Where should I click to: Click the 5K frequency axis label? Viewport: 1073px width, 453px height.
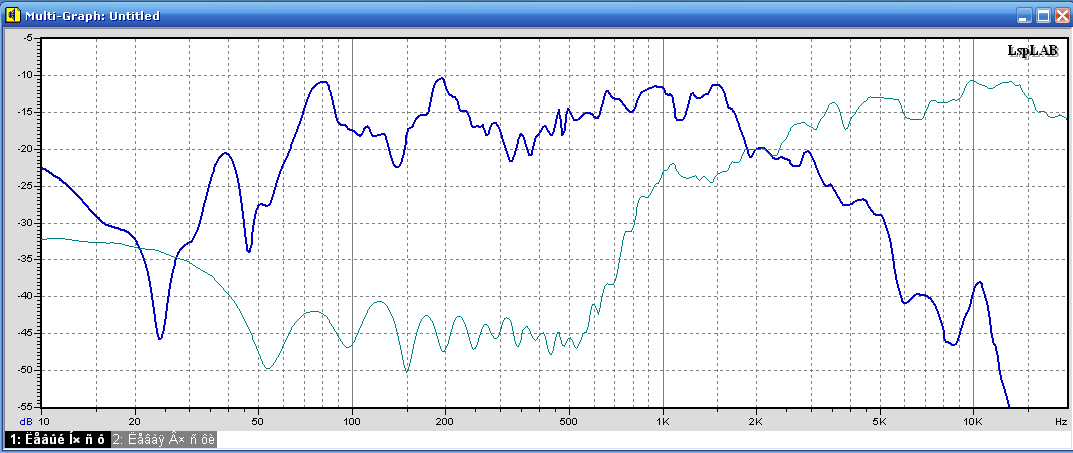pos(880,422)
